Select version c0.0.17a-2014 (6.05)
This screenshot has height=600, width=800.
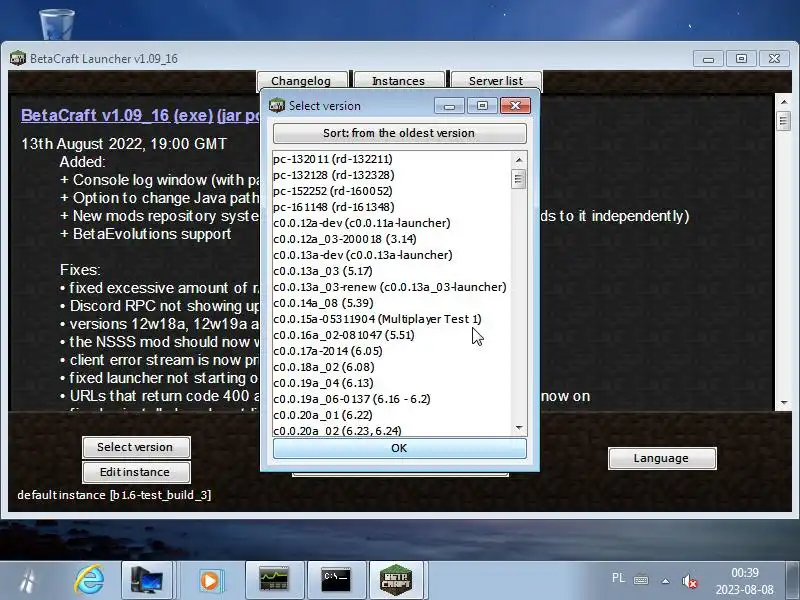[392, 352]
